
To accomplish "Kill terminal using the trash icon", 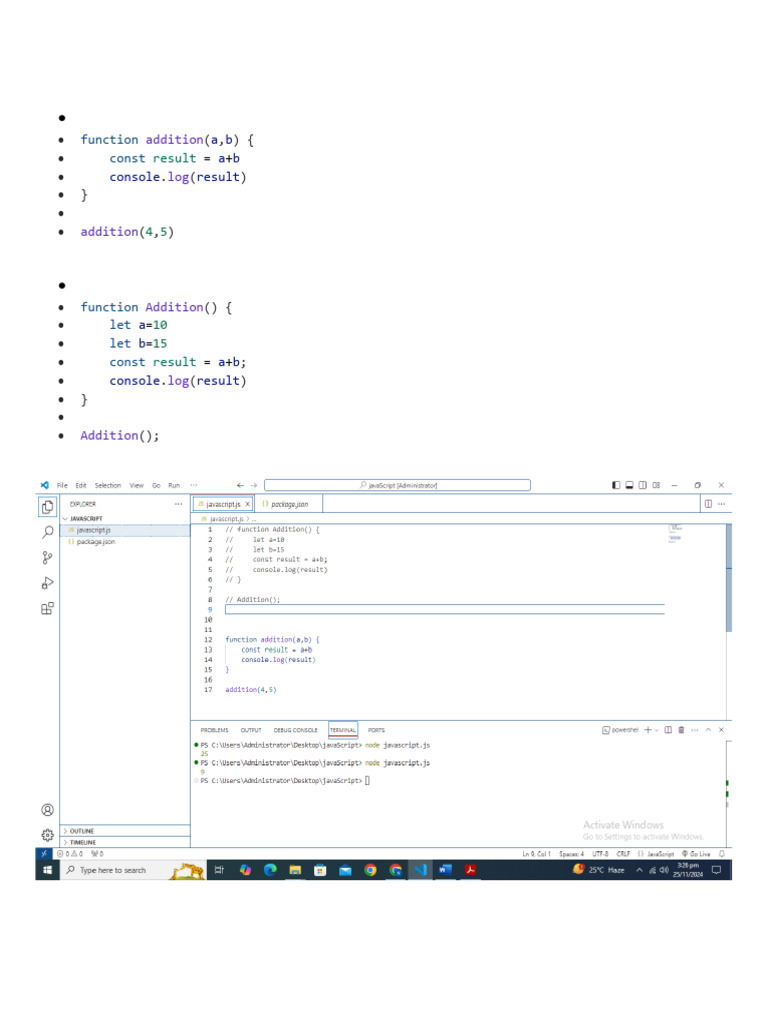I will click(x=681, y=730).
